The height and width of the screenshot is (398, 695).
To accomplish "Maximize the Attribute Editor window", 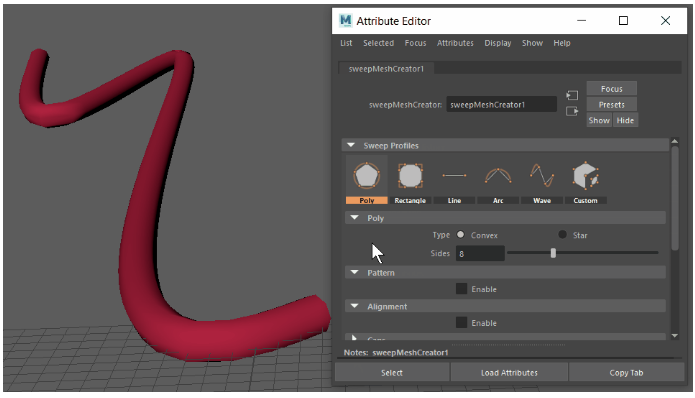I will [623, 20].
